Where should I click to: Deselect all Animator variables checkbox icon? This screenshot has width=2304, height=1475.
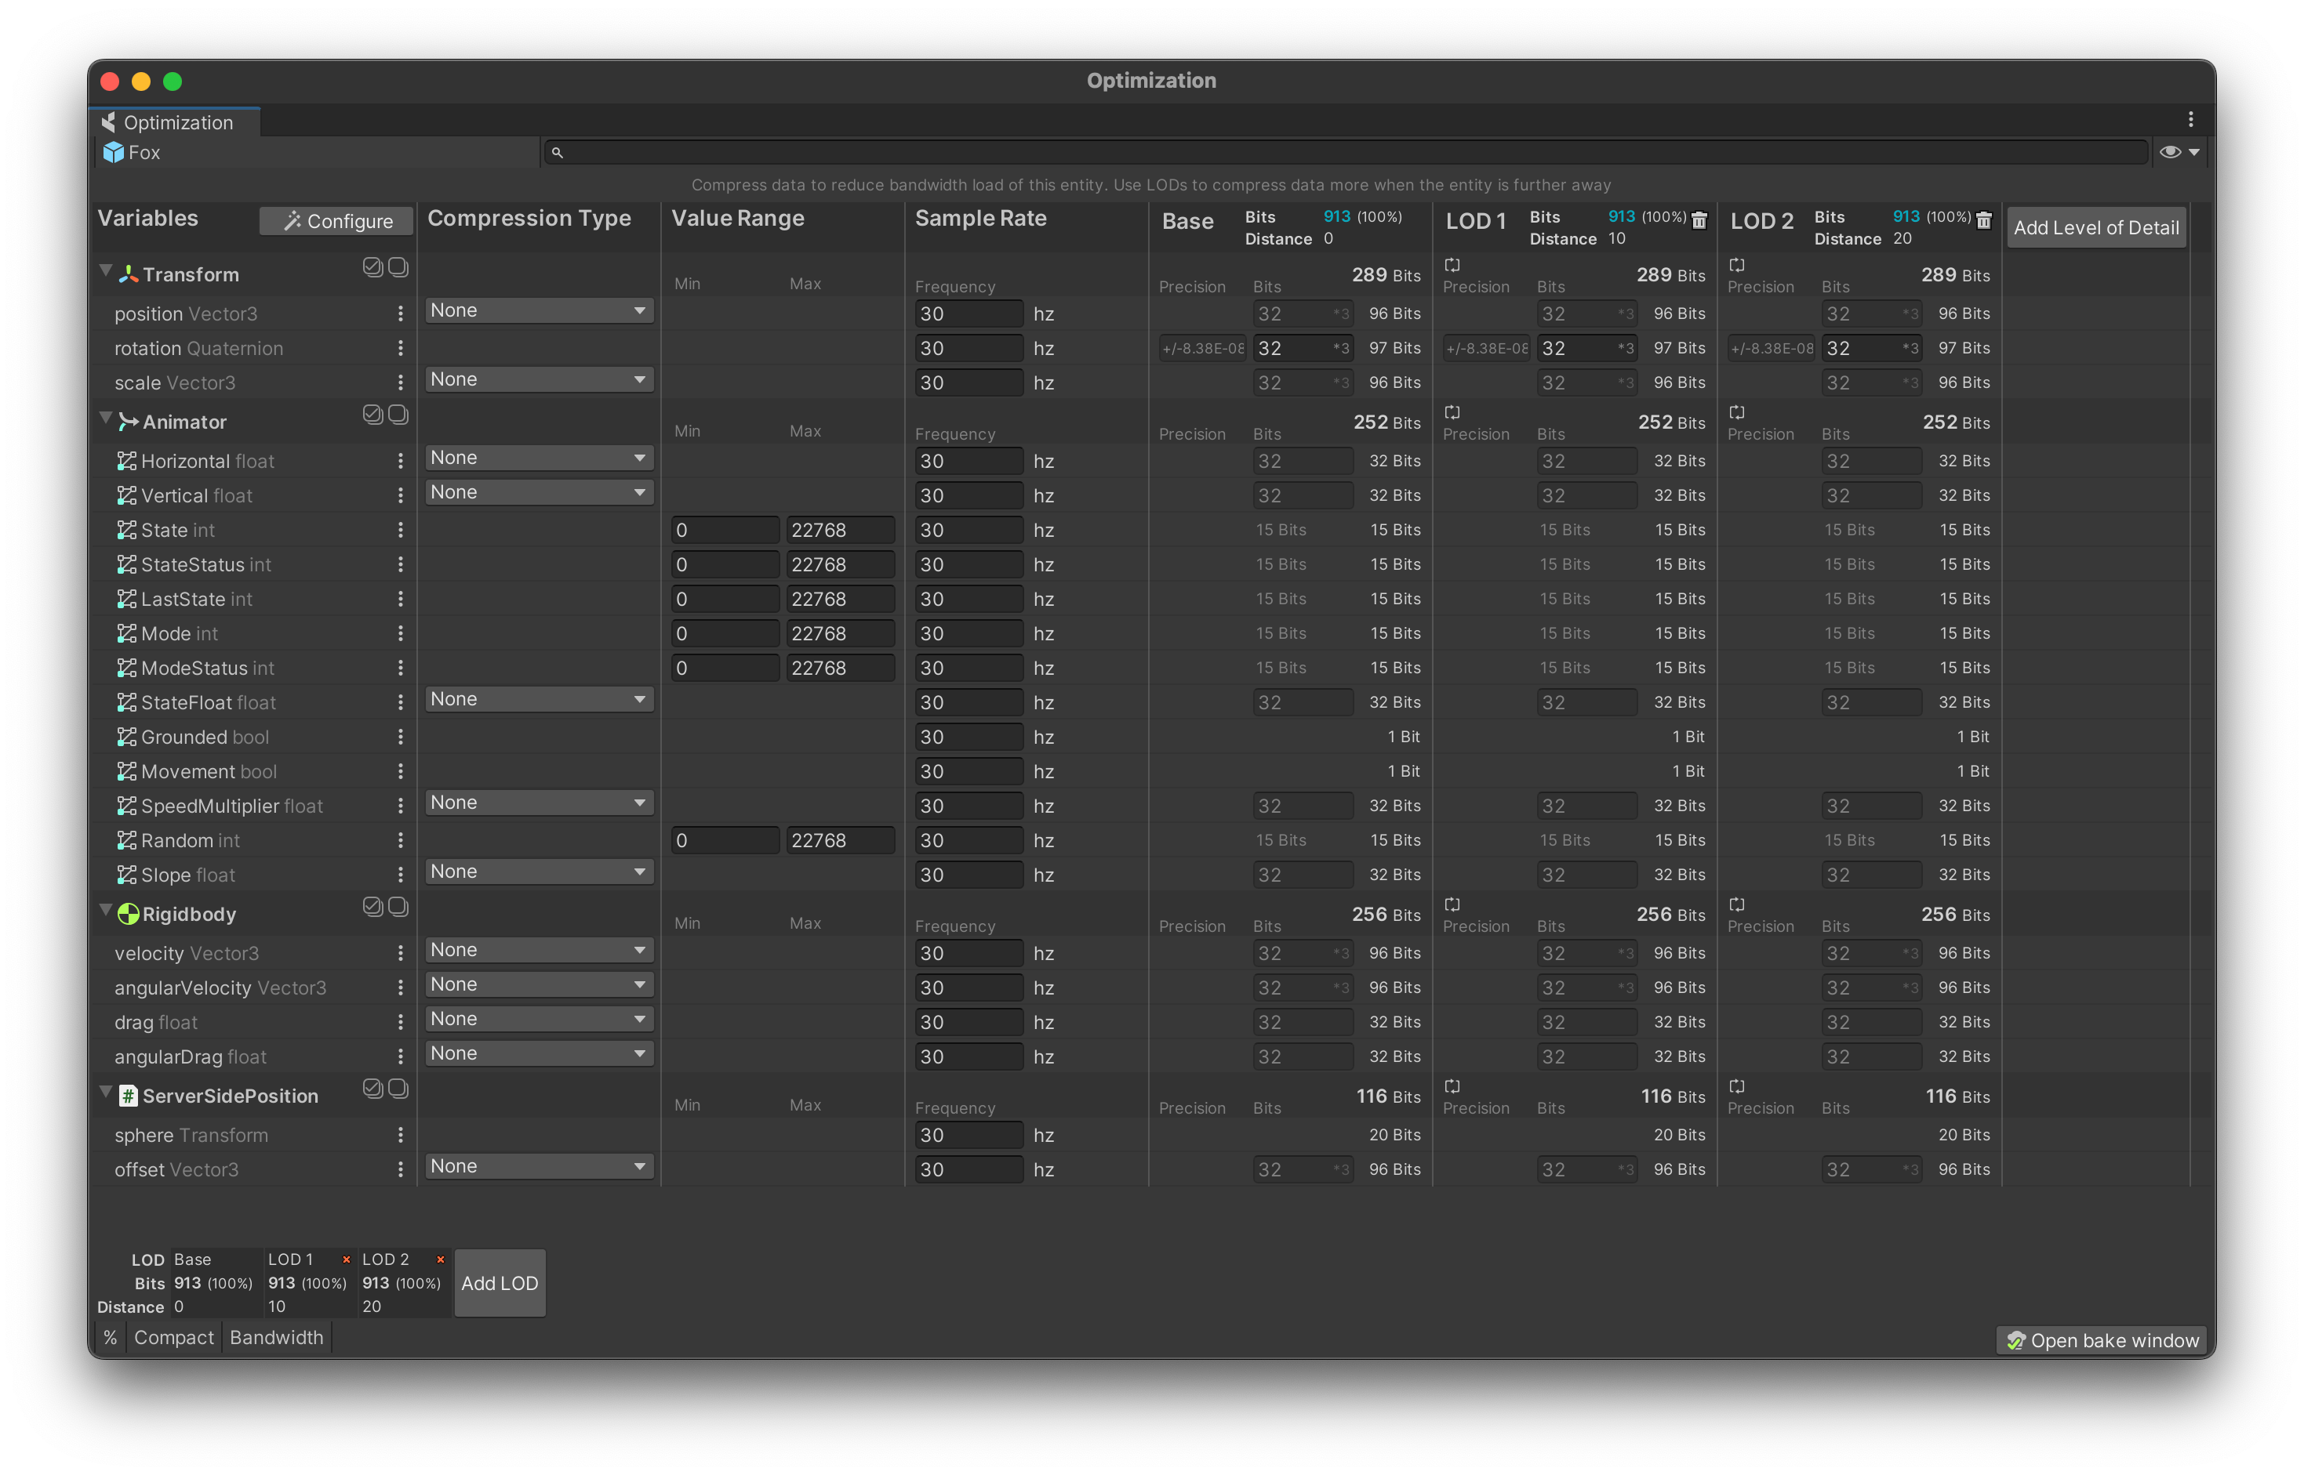(398, 414)
